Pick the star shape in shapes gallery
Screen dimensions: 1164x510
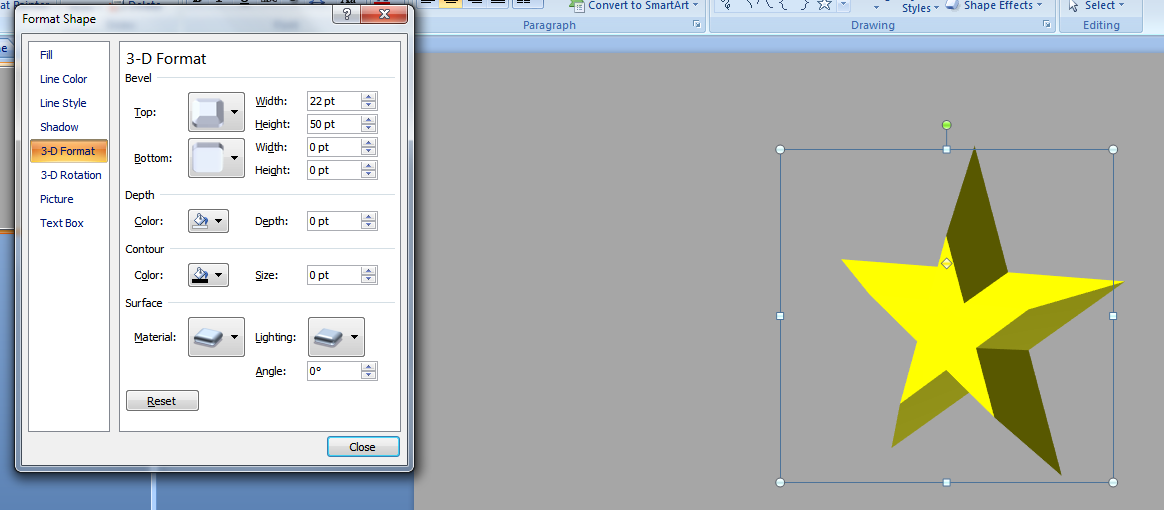tap(824, 5)
